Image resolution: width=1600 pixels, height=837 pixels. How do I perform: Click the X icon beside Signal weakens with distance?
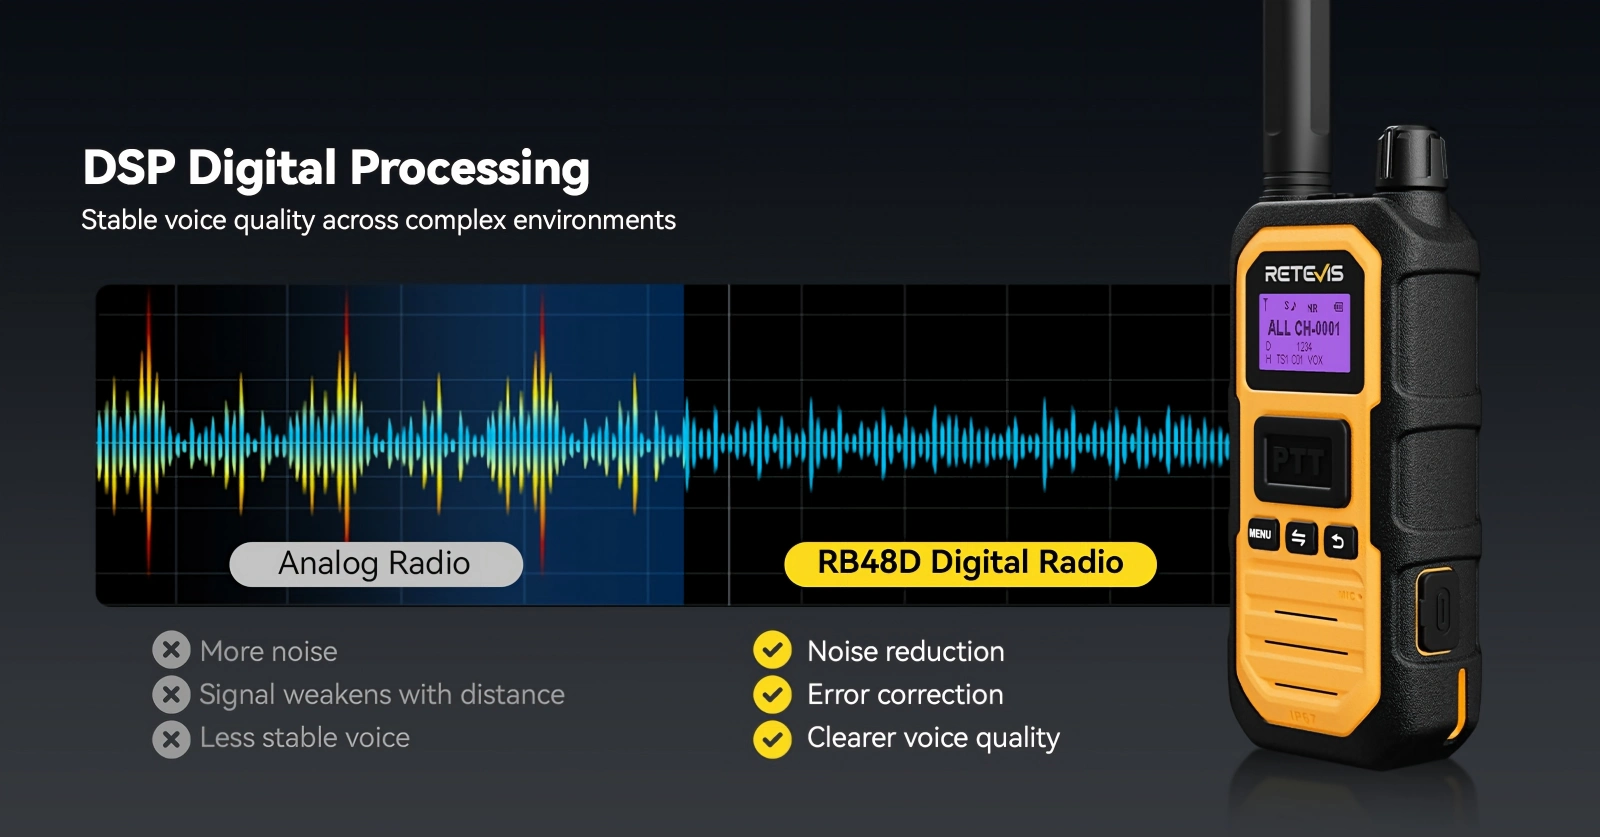[171, 694]
